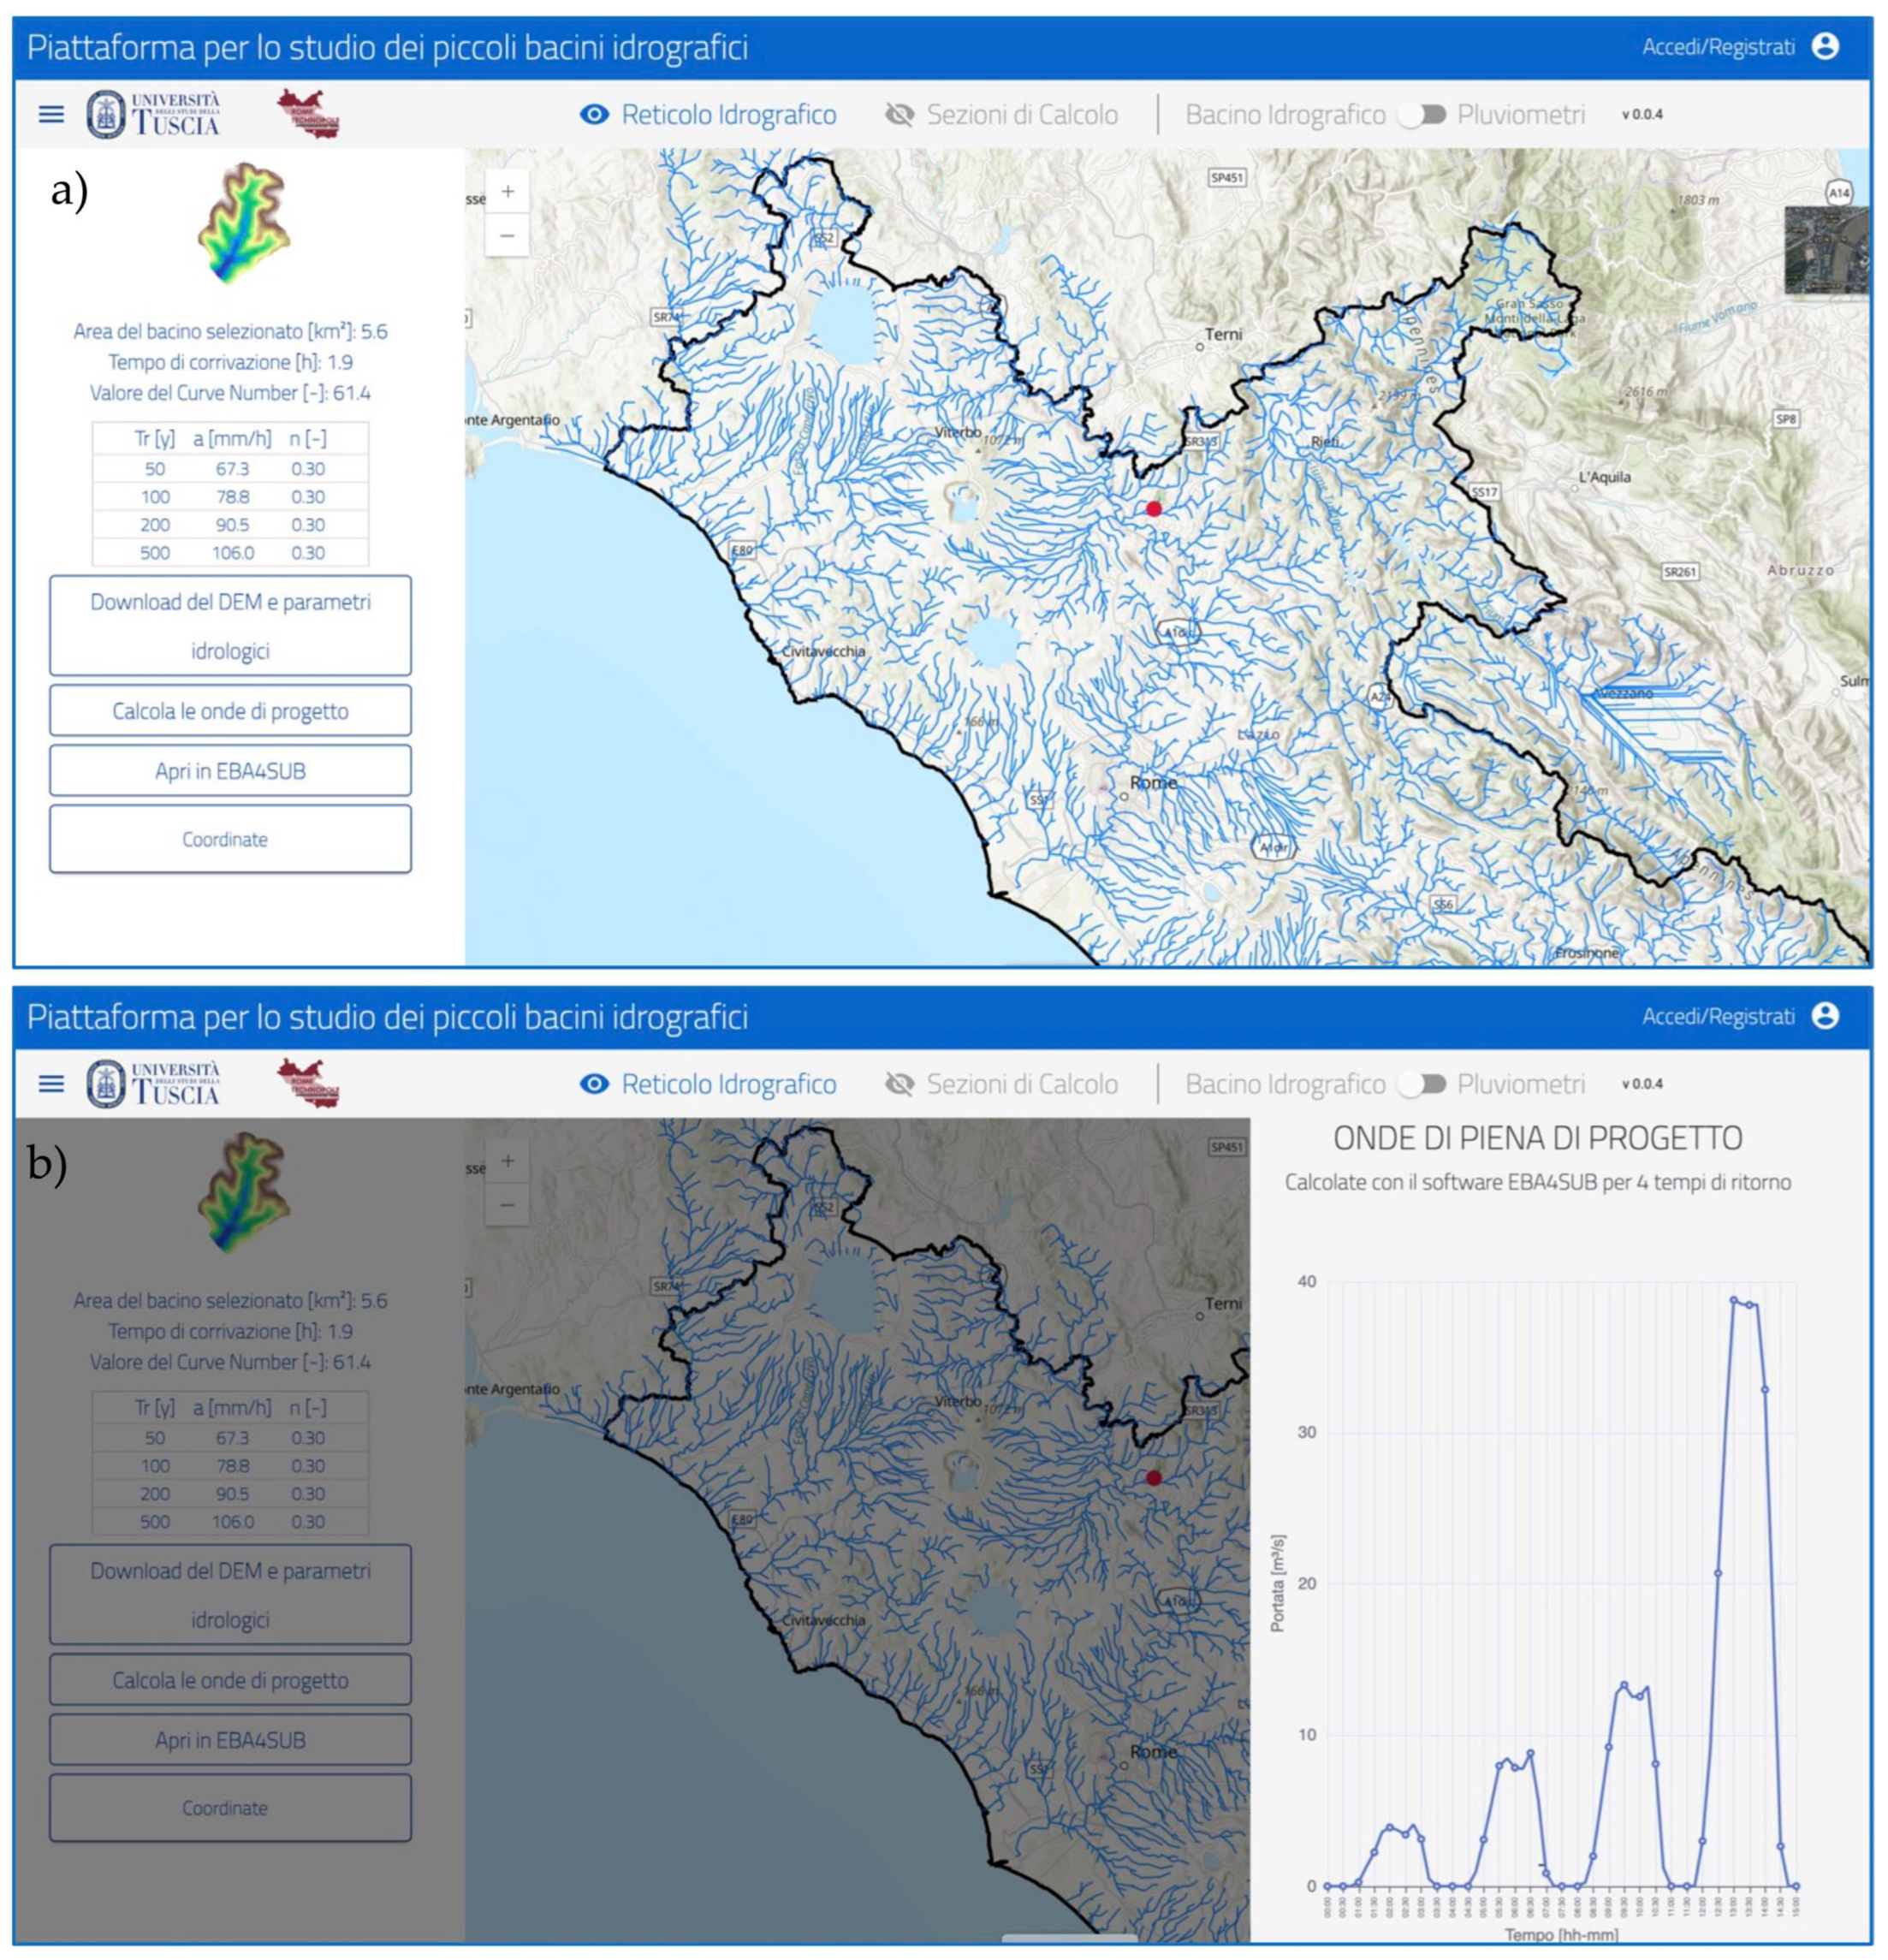Switch top toggle from Bacino Idrografico to Pluviometri
This screenshot has height=1960, width=1888.
click(1421, 114)
